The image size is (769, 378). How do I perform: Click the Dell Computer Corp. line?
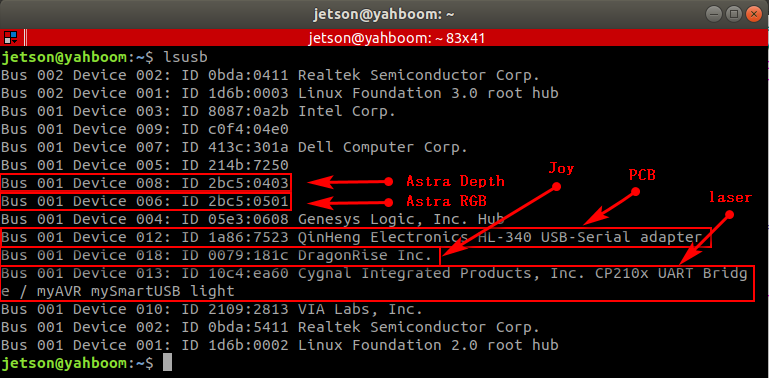tap(234, 147)
